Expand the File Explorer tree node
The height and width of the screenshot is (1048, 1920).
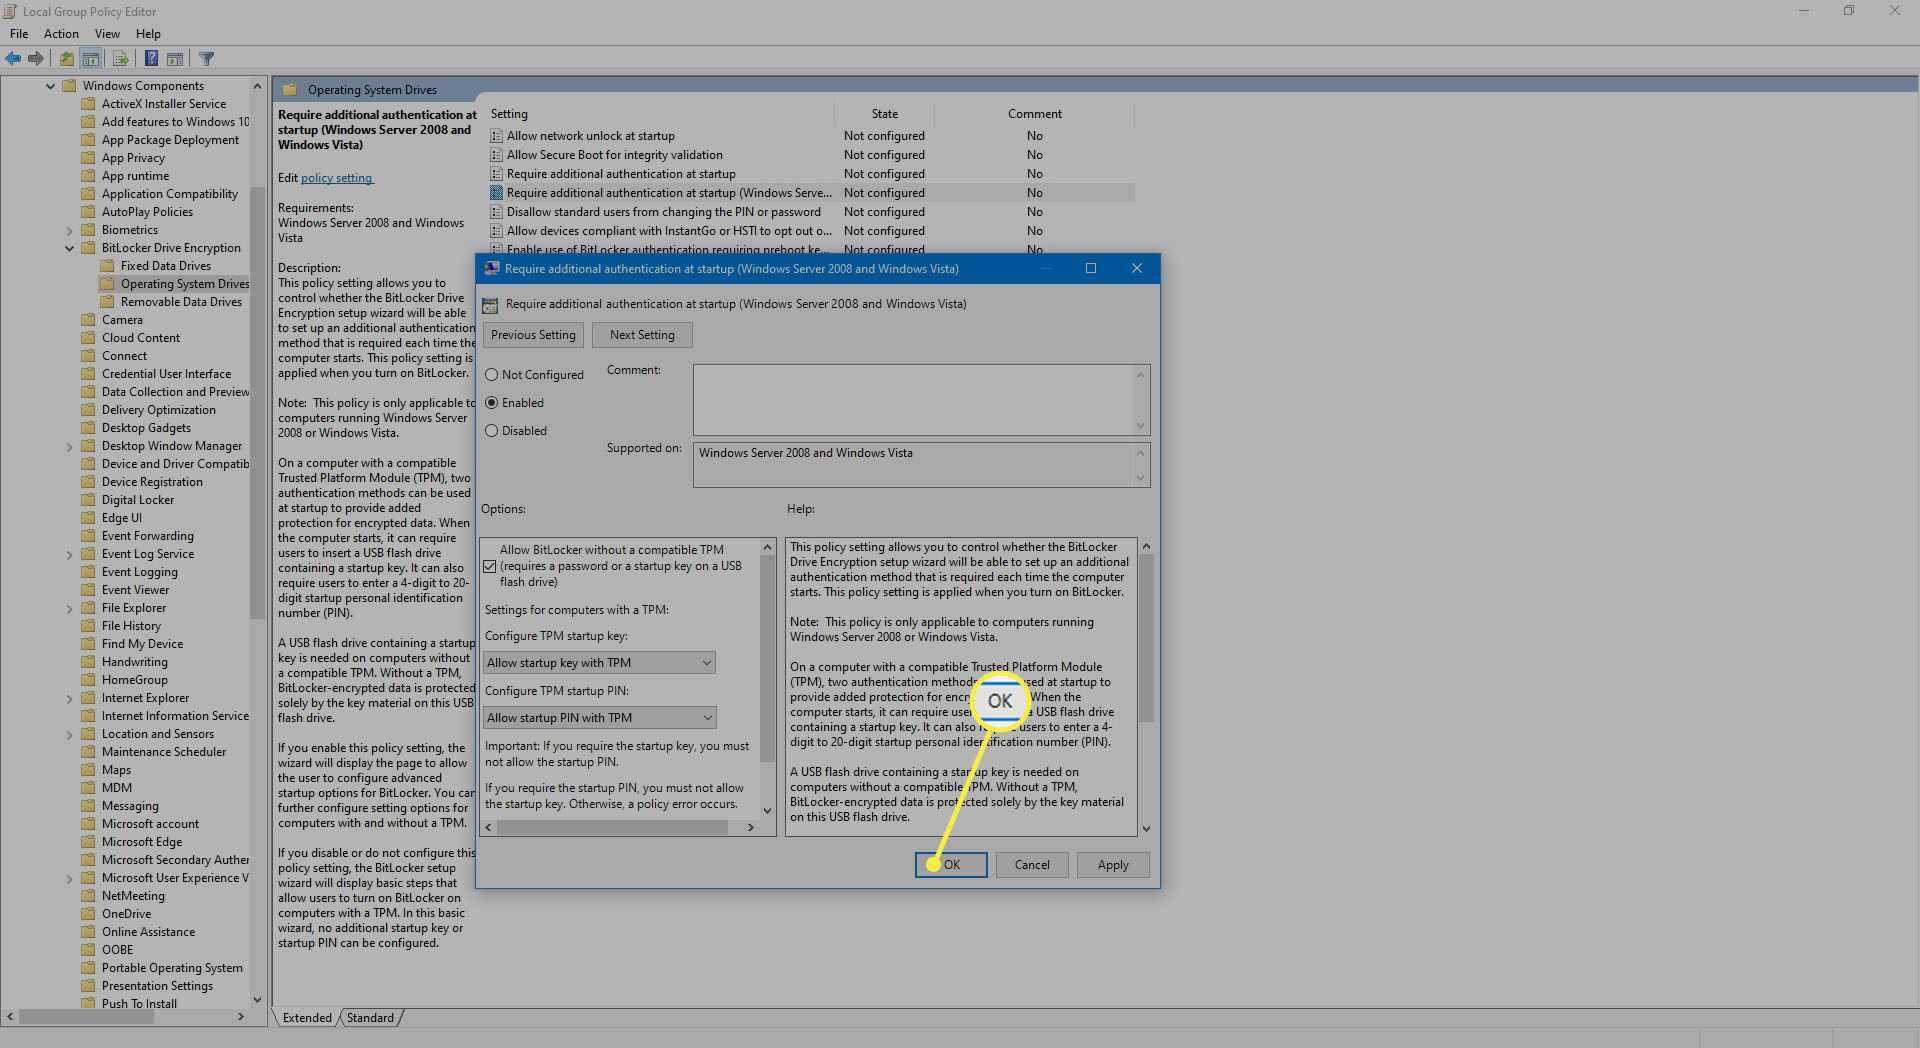[69, 608]
